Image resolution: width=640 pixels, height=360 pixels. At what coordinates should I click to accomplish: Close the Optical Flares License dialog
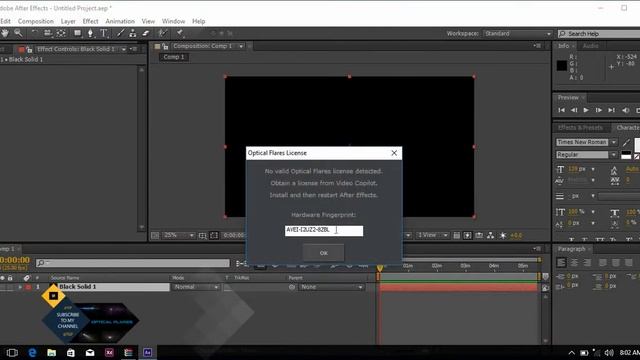(x=394, y=153)
